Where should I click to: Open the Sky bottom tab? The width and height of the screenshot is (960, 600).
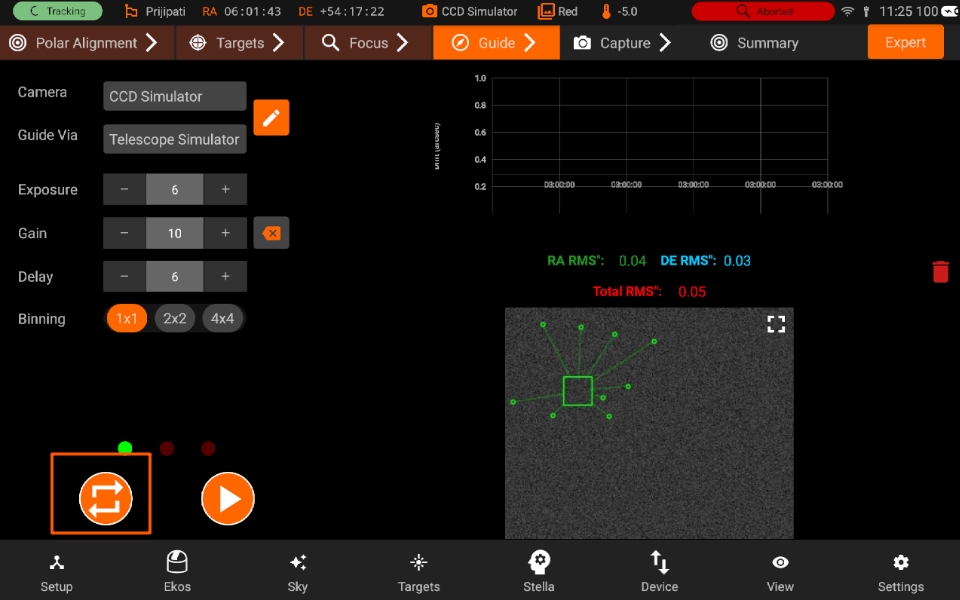click(298, 572)
